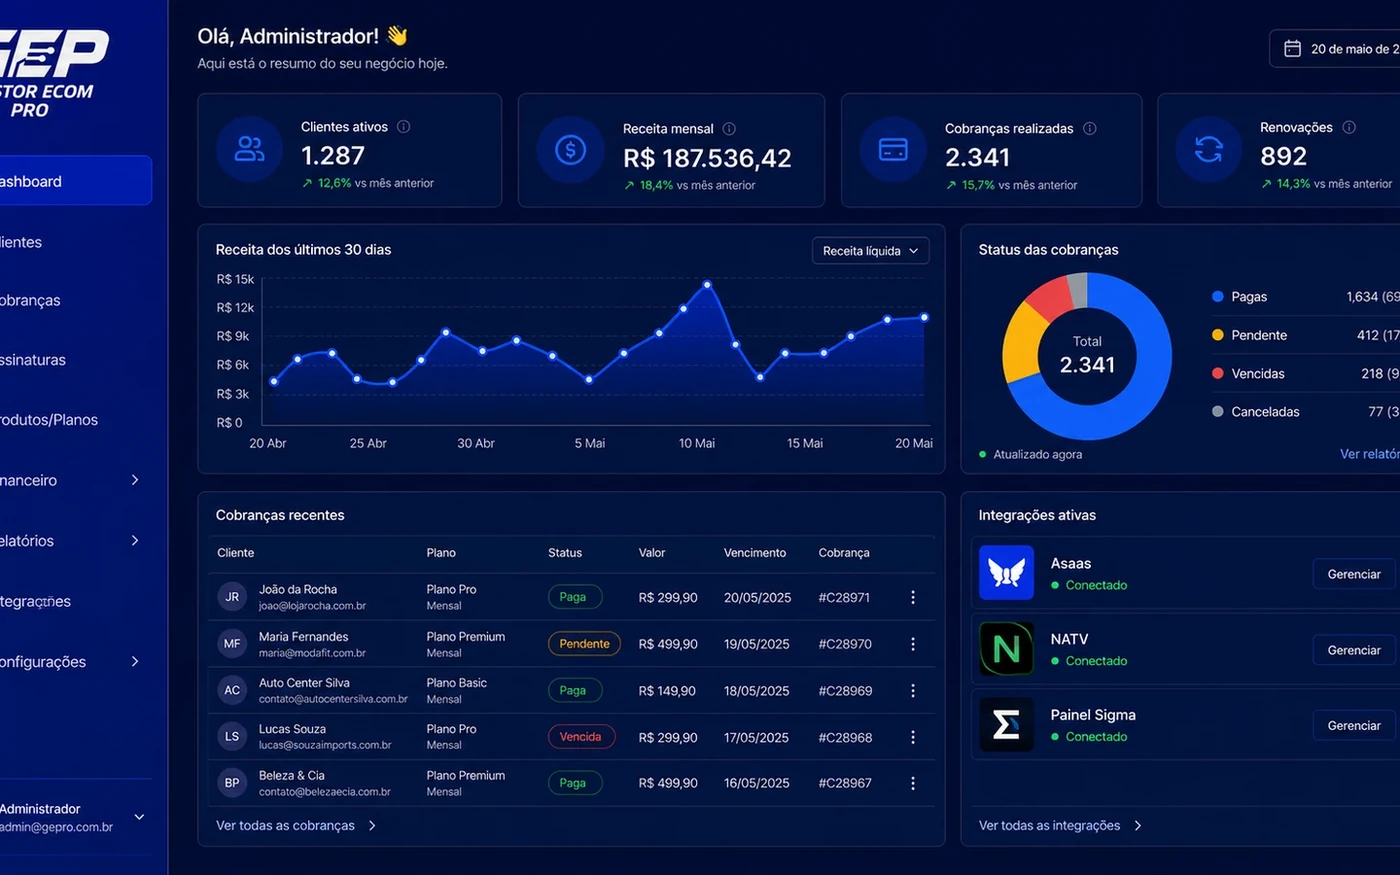Open row options for Lucas Souza
The width and height of the screenshot is (1400, 875).
[913, 737]
